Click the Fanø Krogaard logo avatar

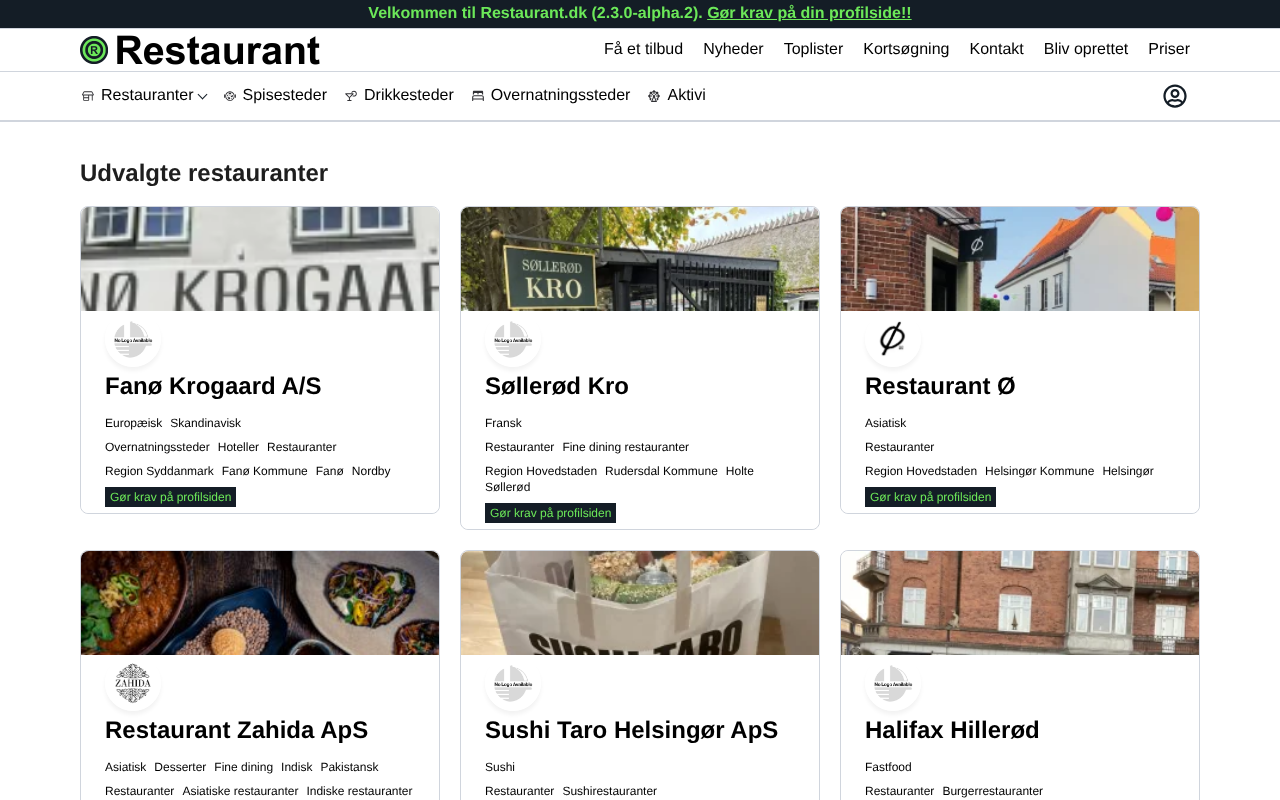[x=133, y=340]
